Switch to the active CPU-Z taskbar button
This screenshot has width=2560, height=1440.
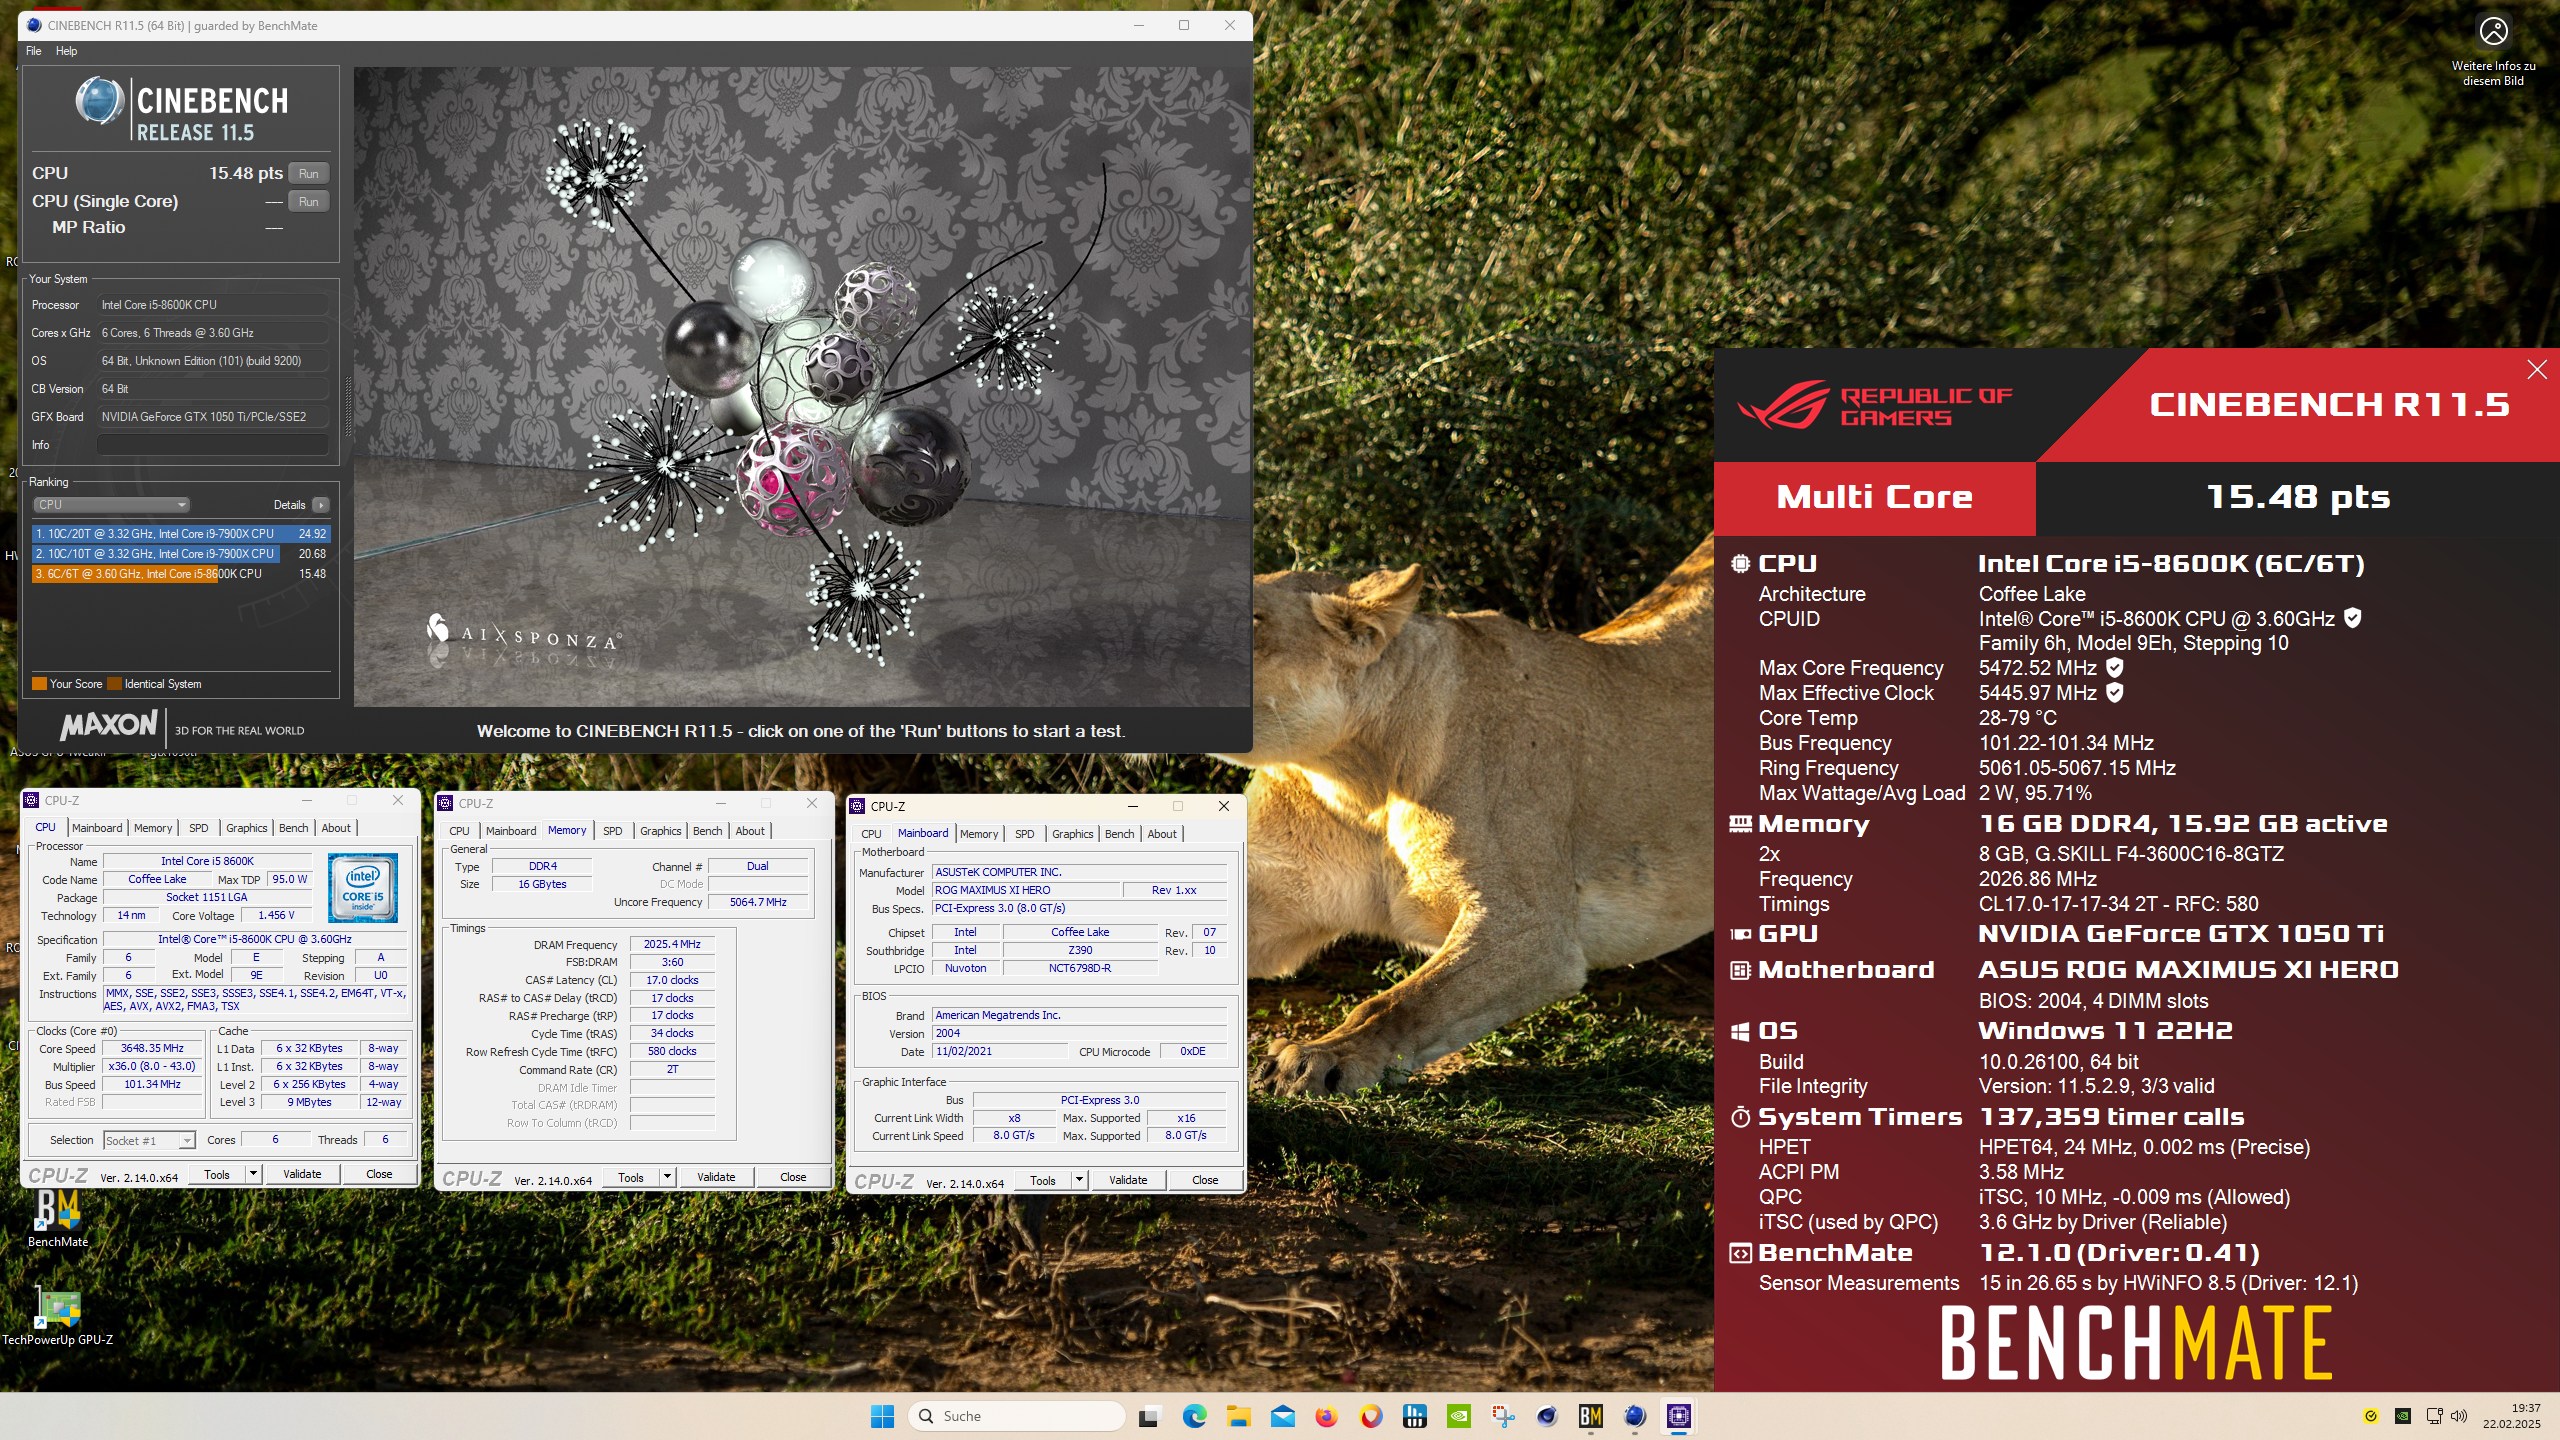[x=1679, y=1416]
